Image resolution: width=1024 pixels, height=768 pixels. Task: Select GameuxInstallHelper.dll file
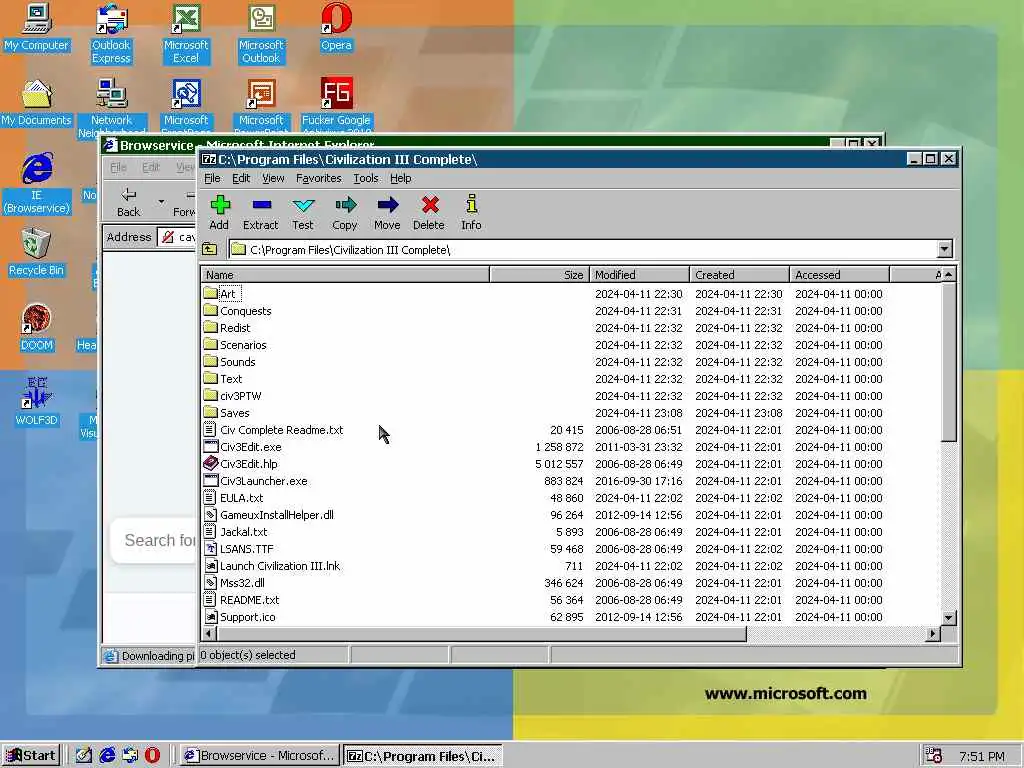pos(277,515)
